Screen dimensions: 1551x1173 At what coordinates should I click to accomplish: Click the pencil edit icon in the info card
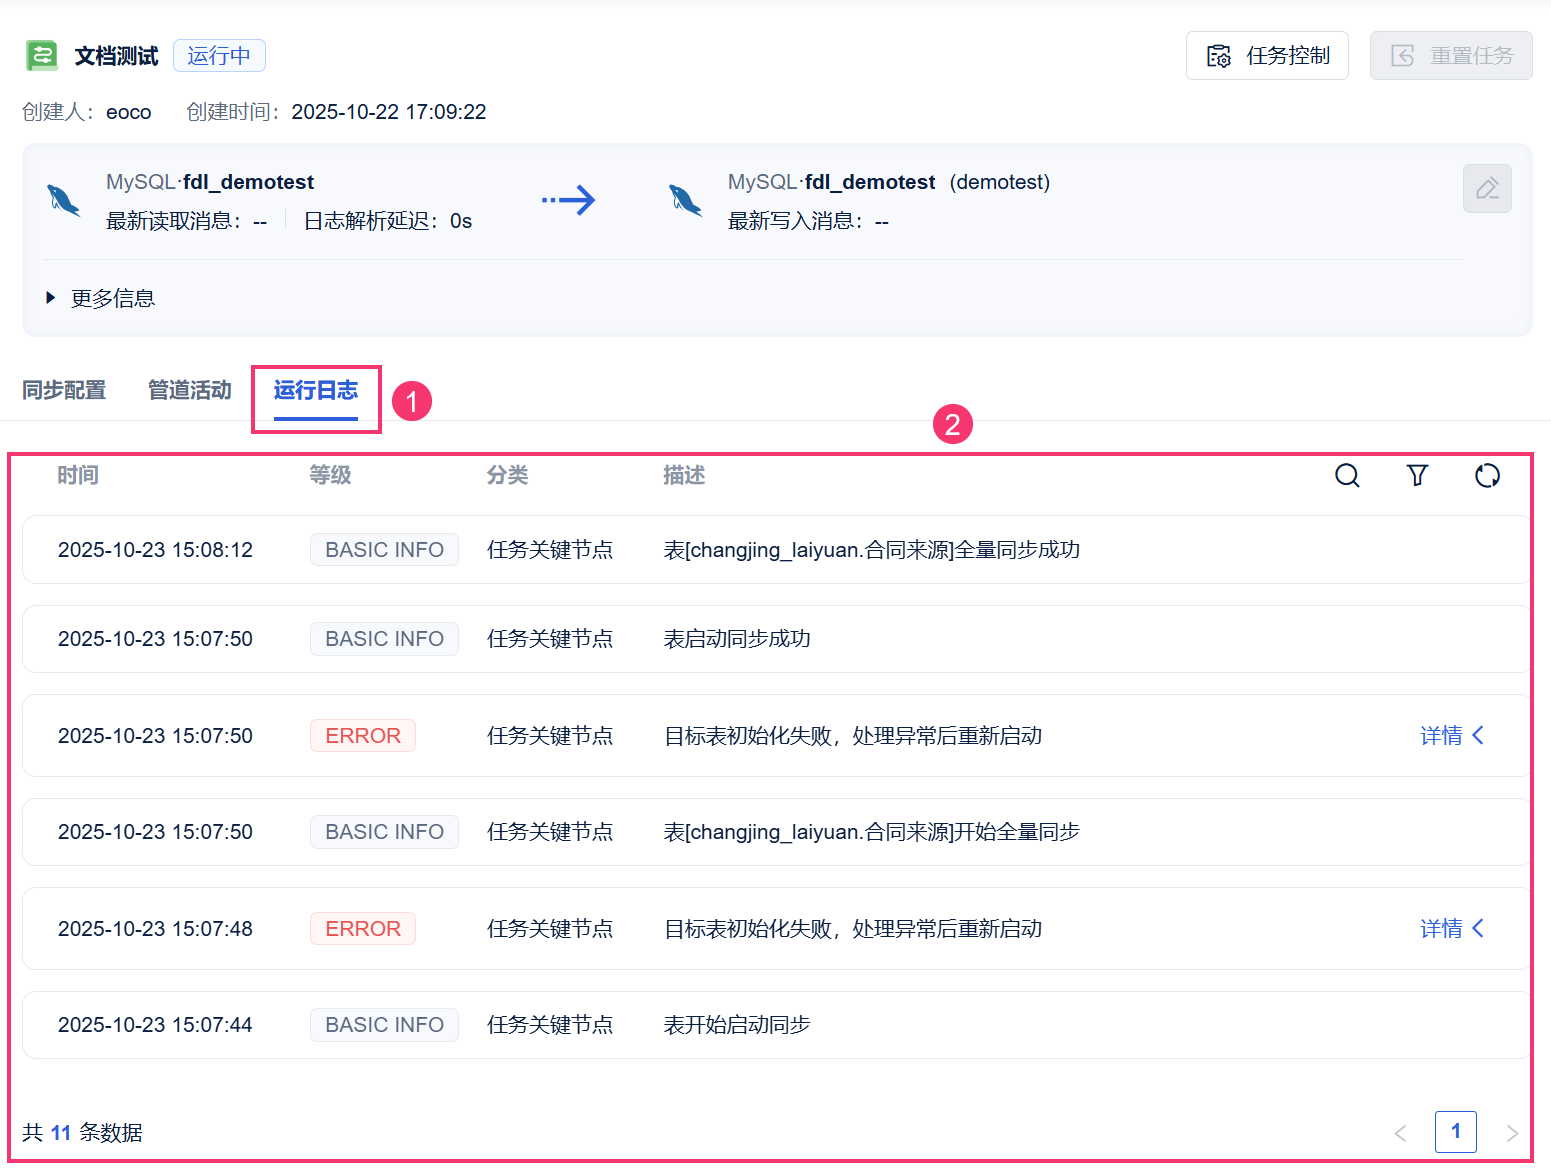point(1487,189)
